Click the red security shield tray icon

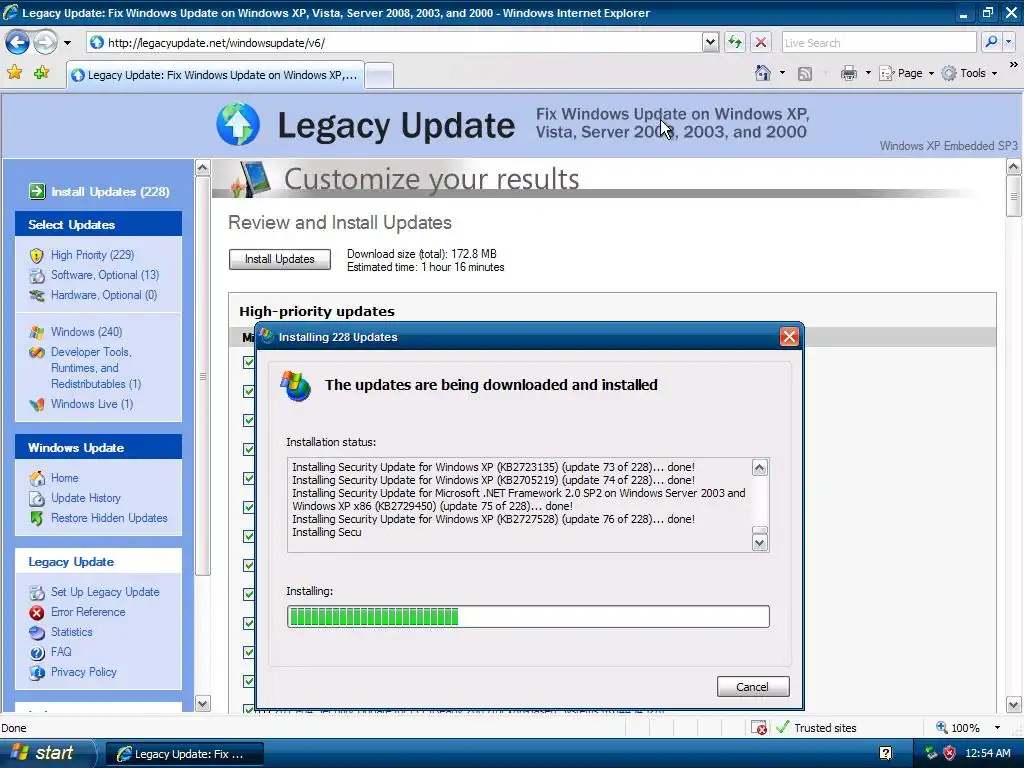coord(949,754)
